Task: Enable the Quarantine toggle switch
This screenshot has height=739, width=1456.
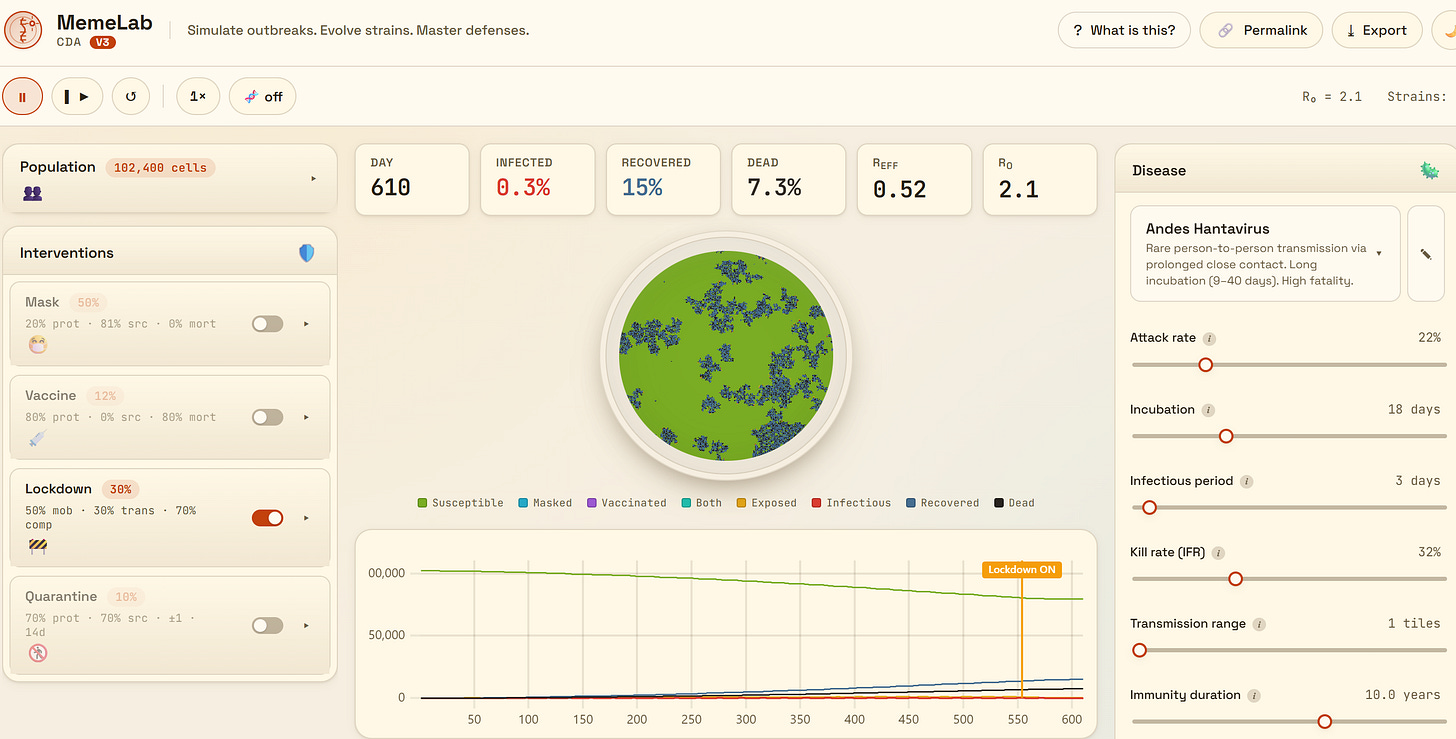Action: tap(267, 625)
